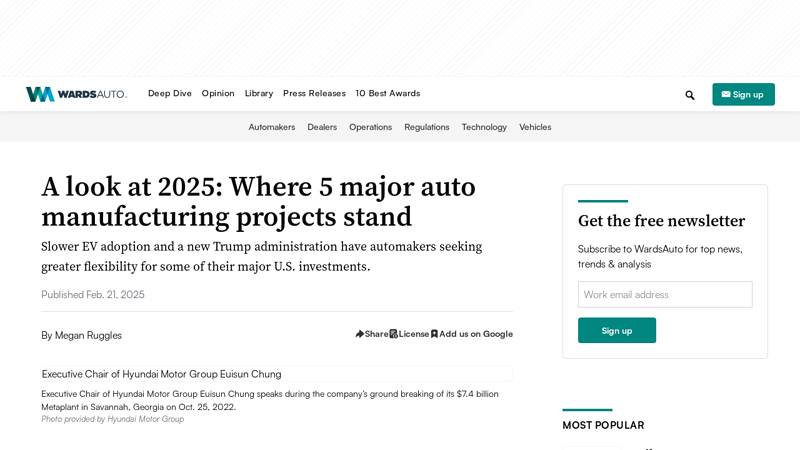Go to the Dealers topic
800x450 pixels.
click(x=322, y=127)
